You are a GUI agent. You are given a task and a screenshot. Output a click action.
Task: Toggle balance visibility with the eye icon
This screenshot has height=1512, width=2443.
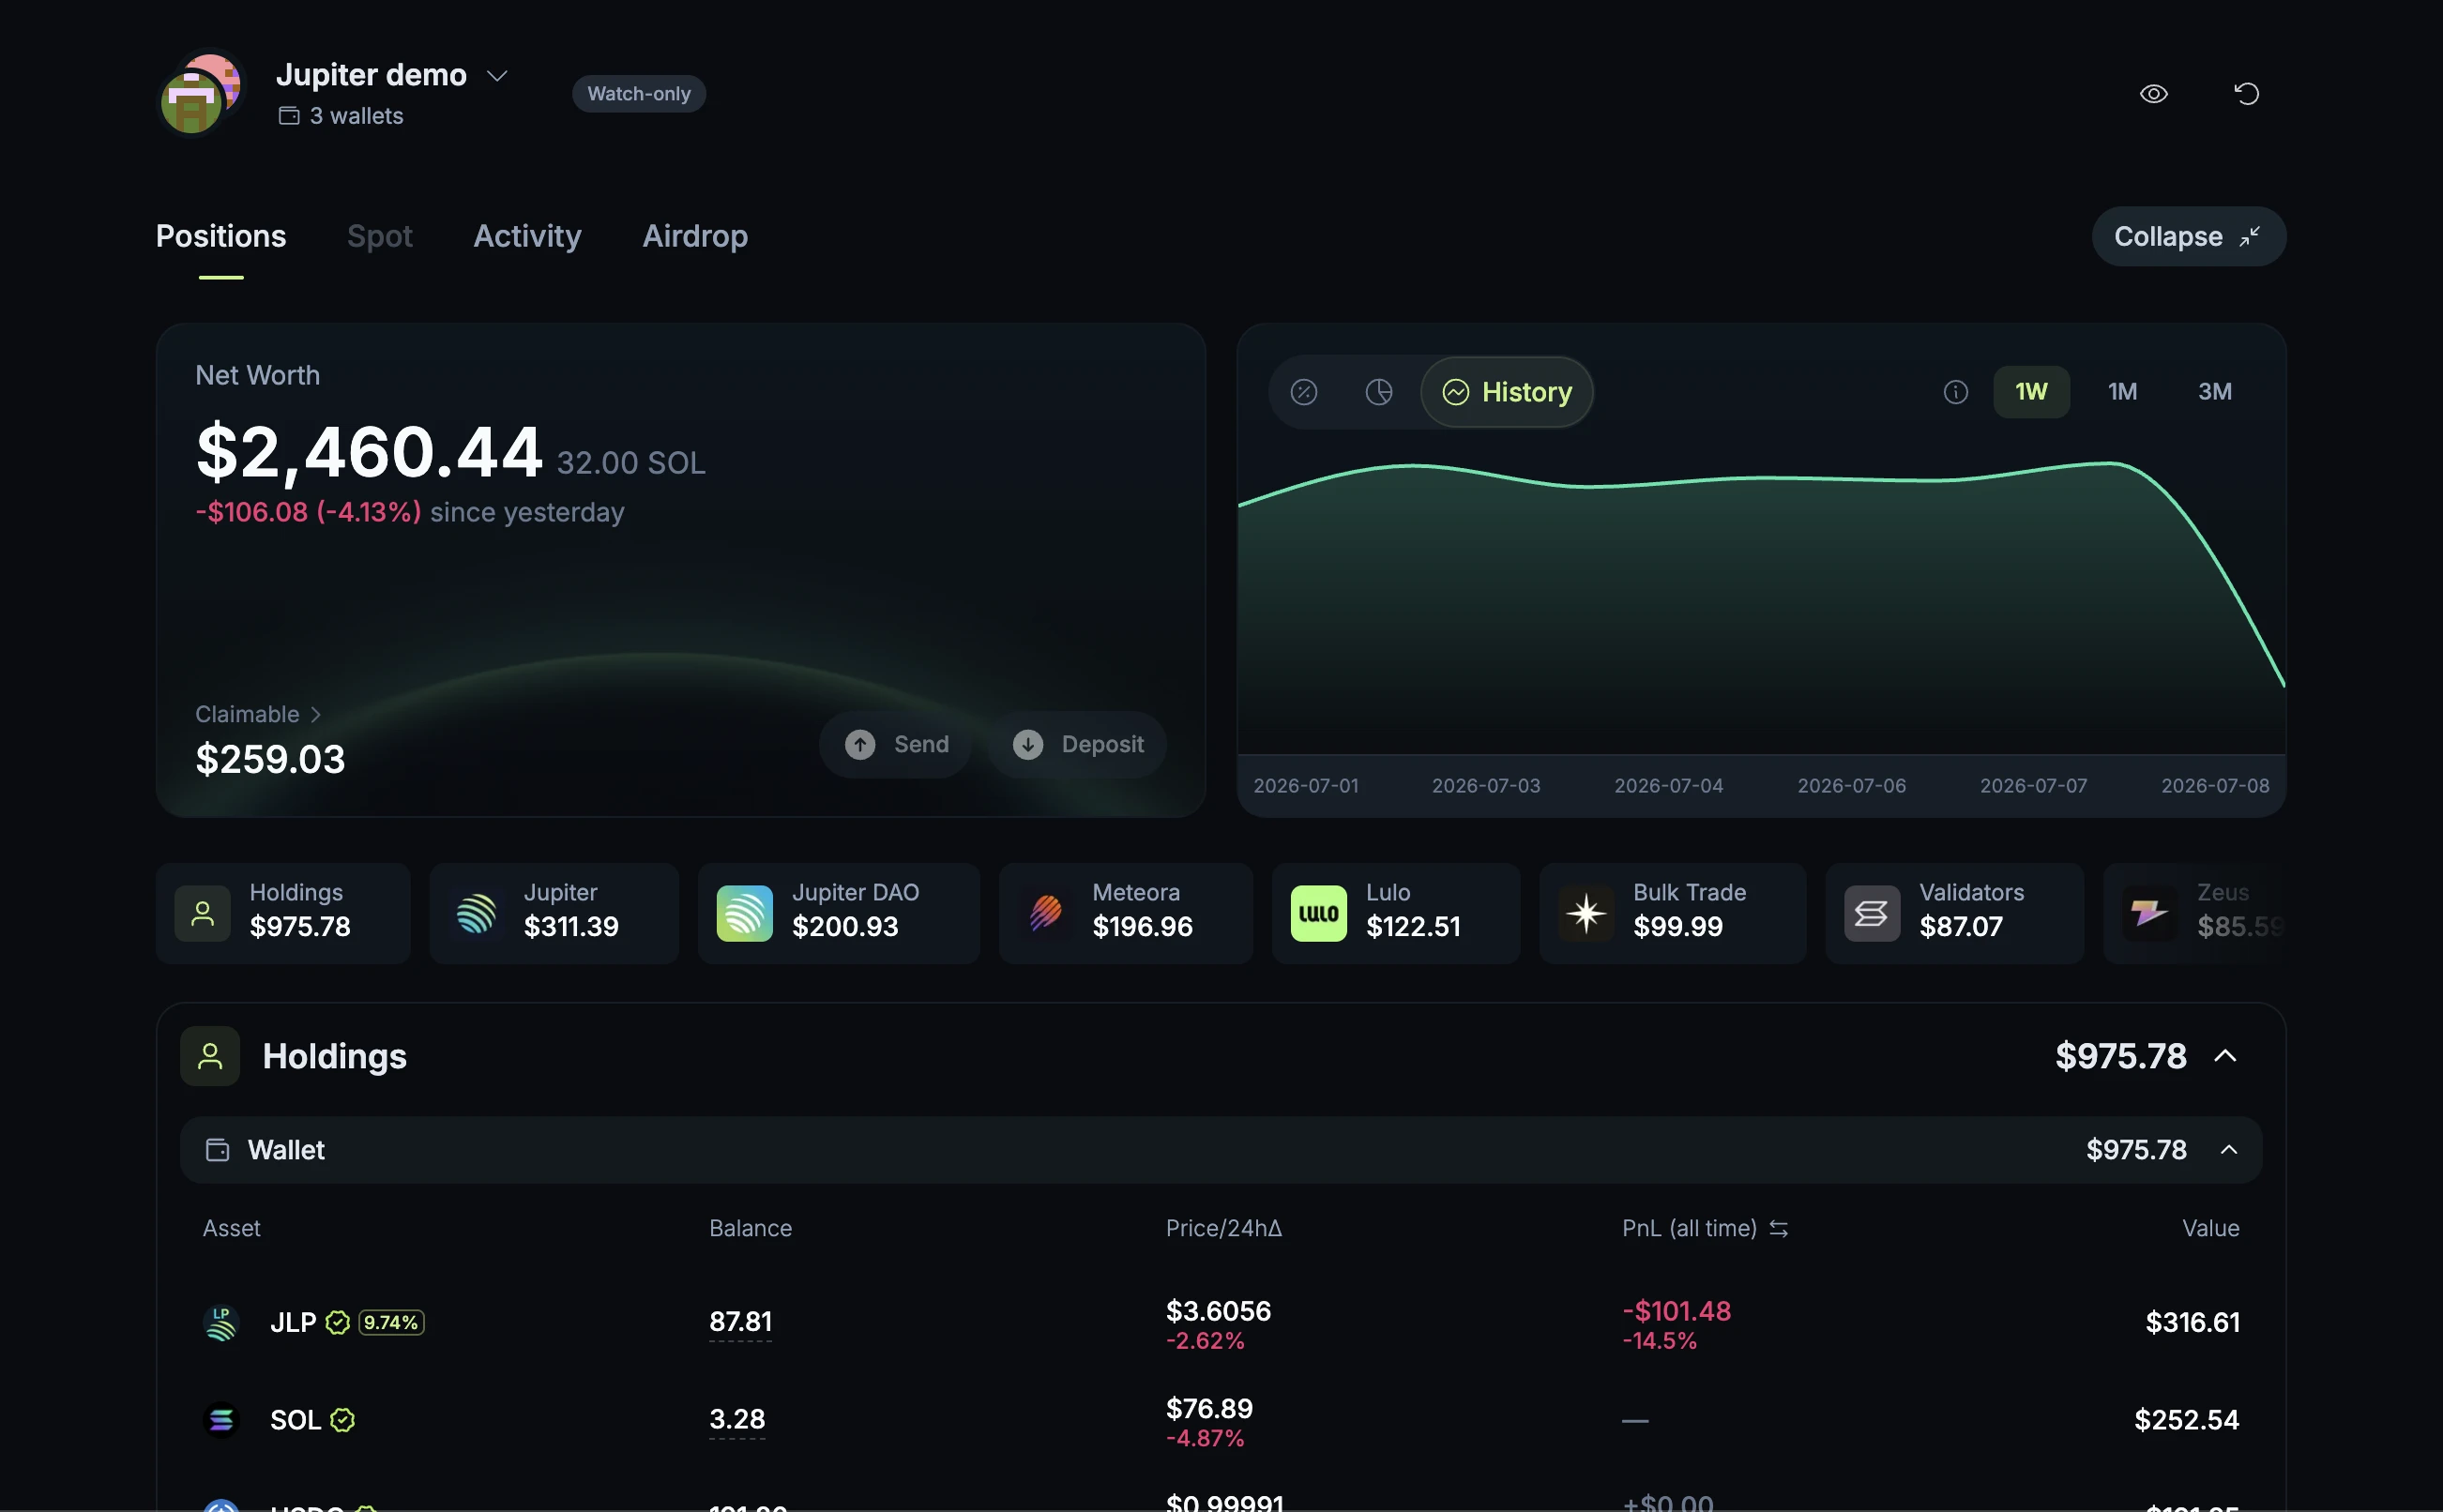(2153, 94)
